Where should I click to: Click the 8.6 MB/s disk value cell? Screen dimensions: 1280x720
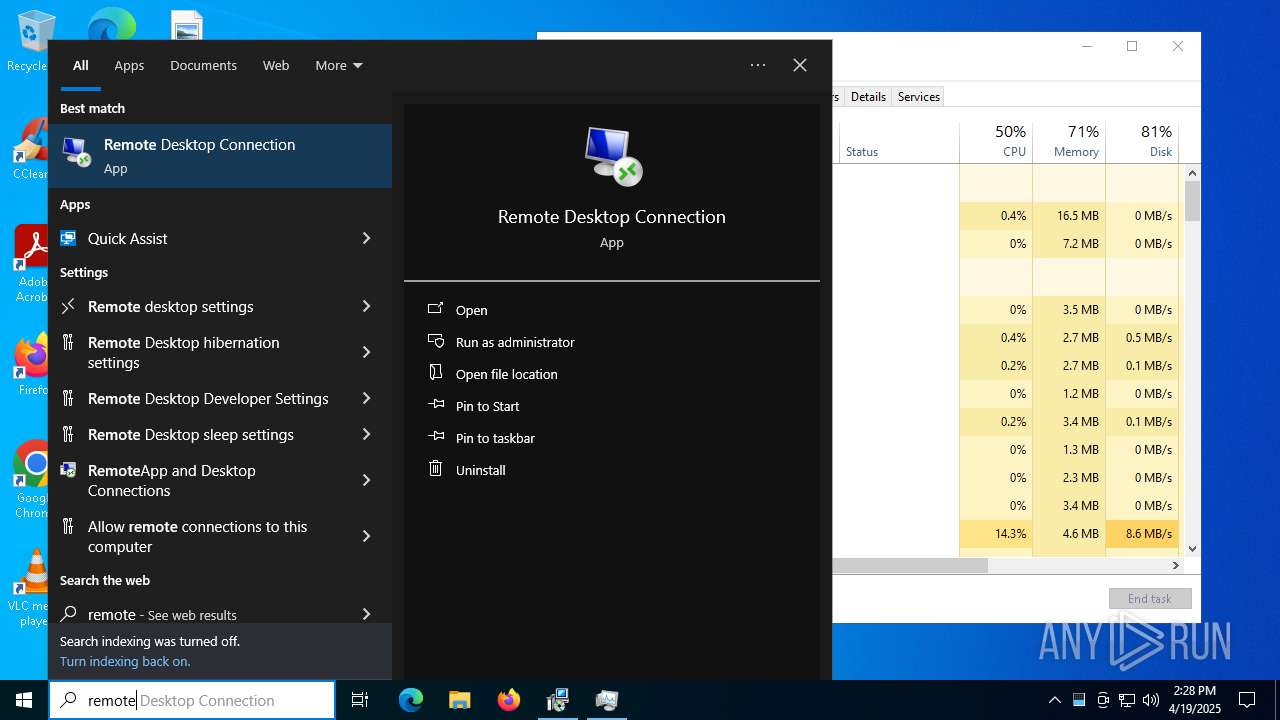(1142, 534)
